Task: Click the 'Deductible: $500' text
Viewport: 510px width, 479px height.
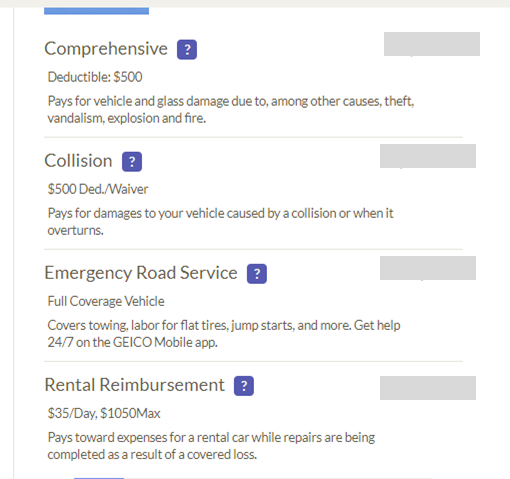Action: [x=95, y=77]
